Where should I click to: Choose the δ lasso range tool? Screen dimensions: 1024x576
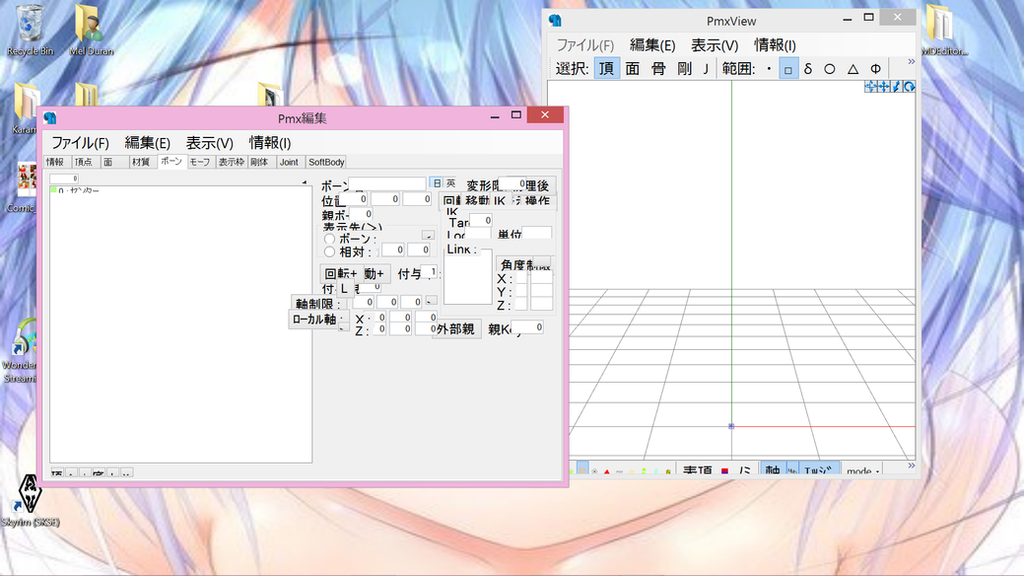pos(808,69)
